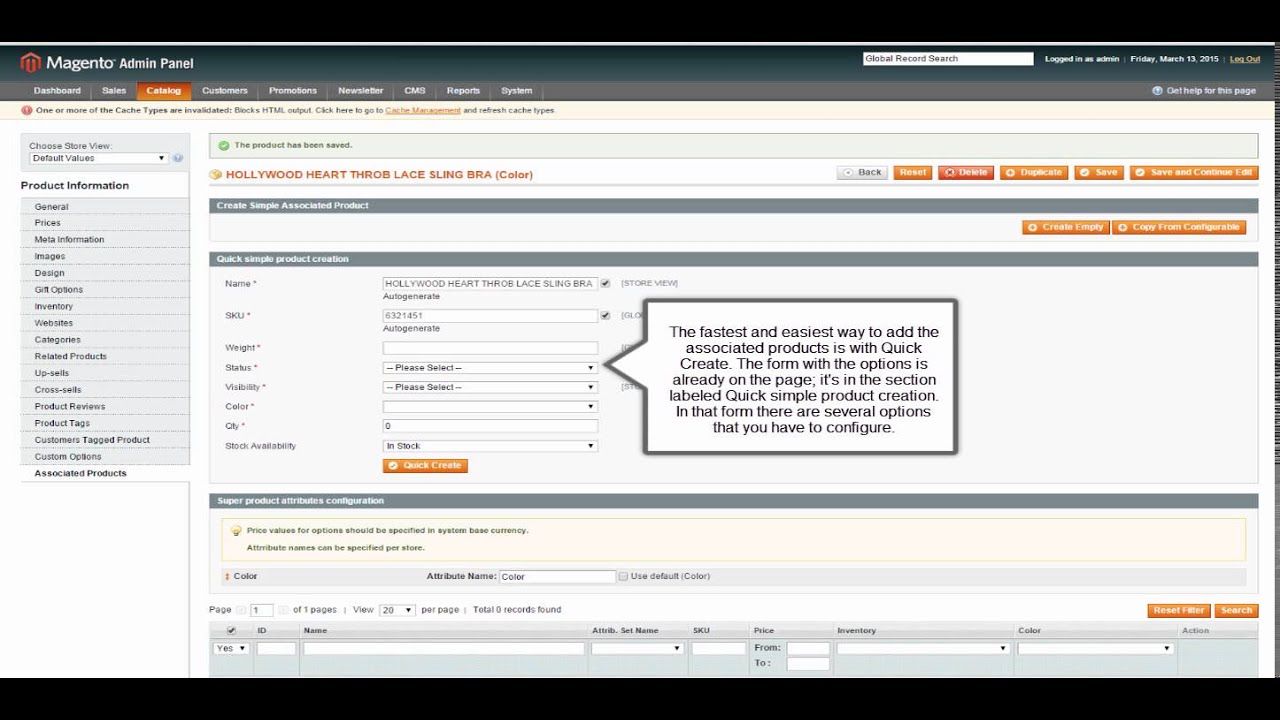Click the next page arrow in pager

(x=283, y=610)
